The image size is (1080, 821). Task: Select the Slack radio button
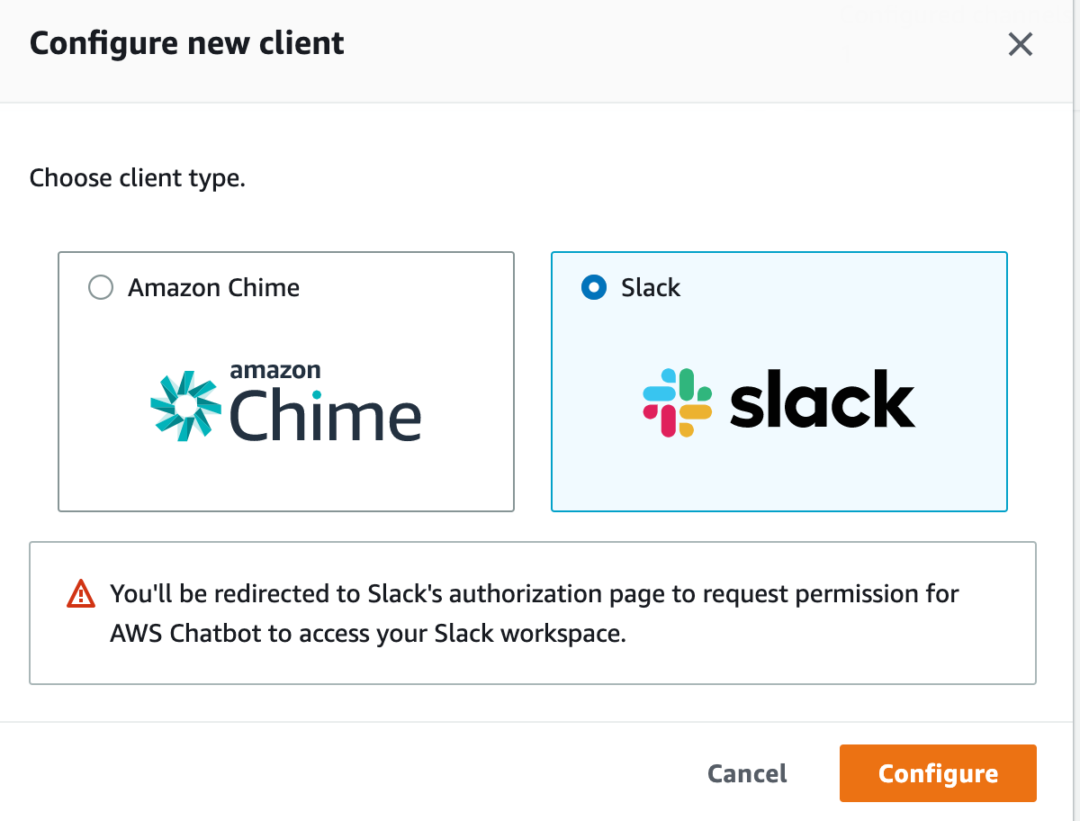point(593,287)
